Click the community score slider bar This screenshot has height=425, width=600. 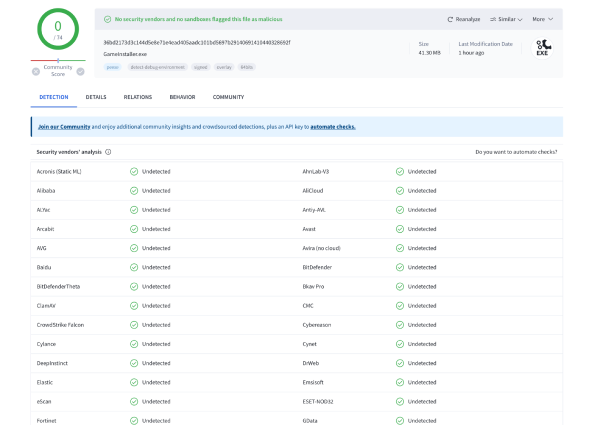point(58,60)
